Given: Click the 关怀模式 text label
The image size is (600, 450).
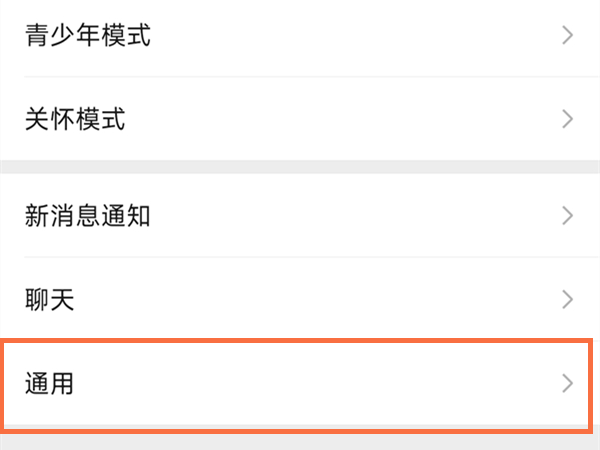Looking at the screenshot, I should 75,120.
